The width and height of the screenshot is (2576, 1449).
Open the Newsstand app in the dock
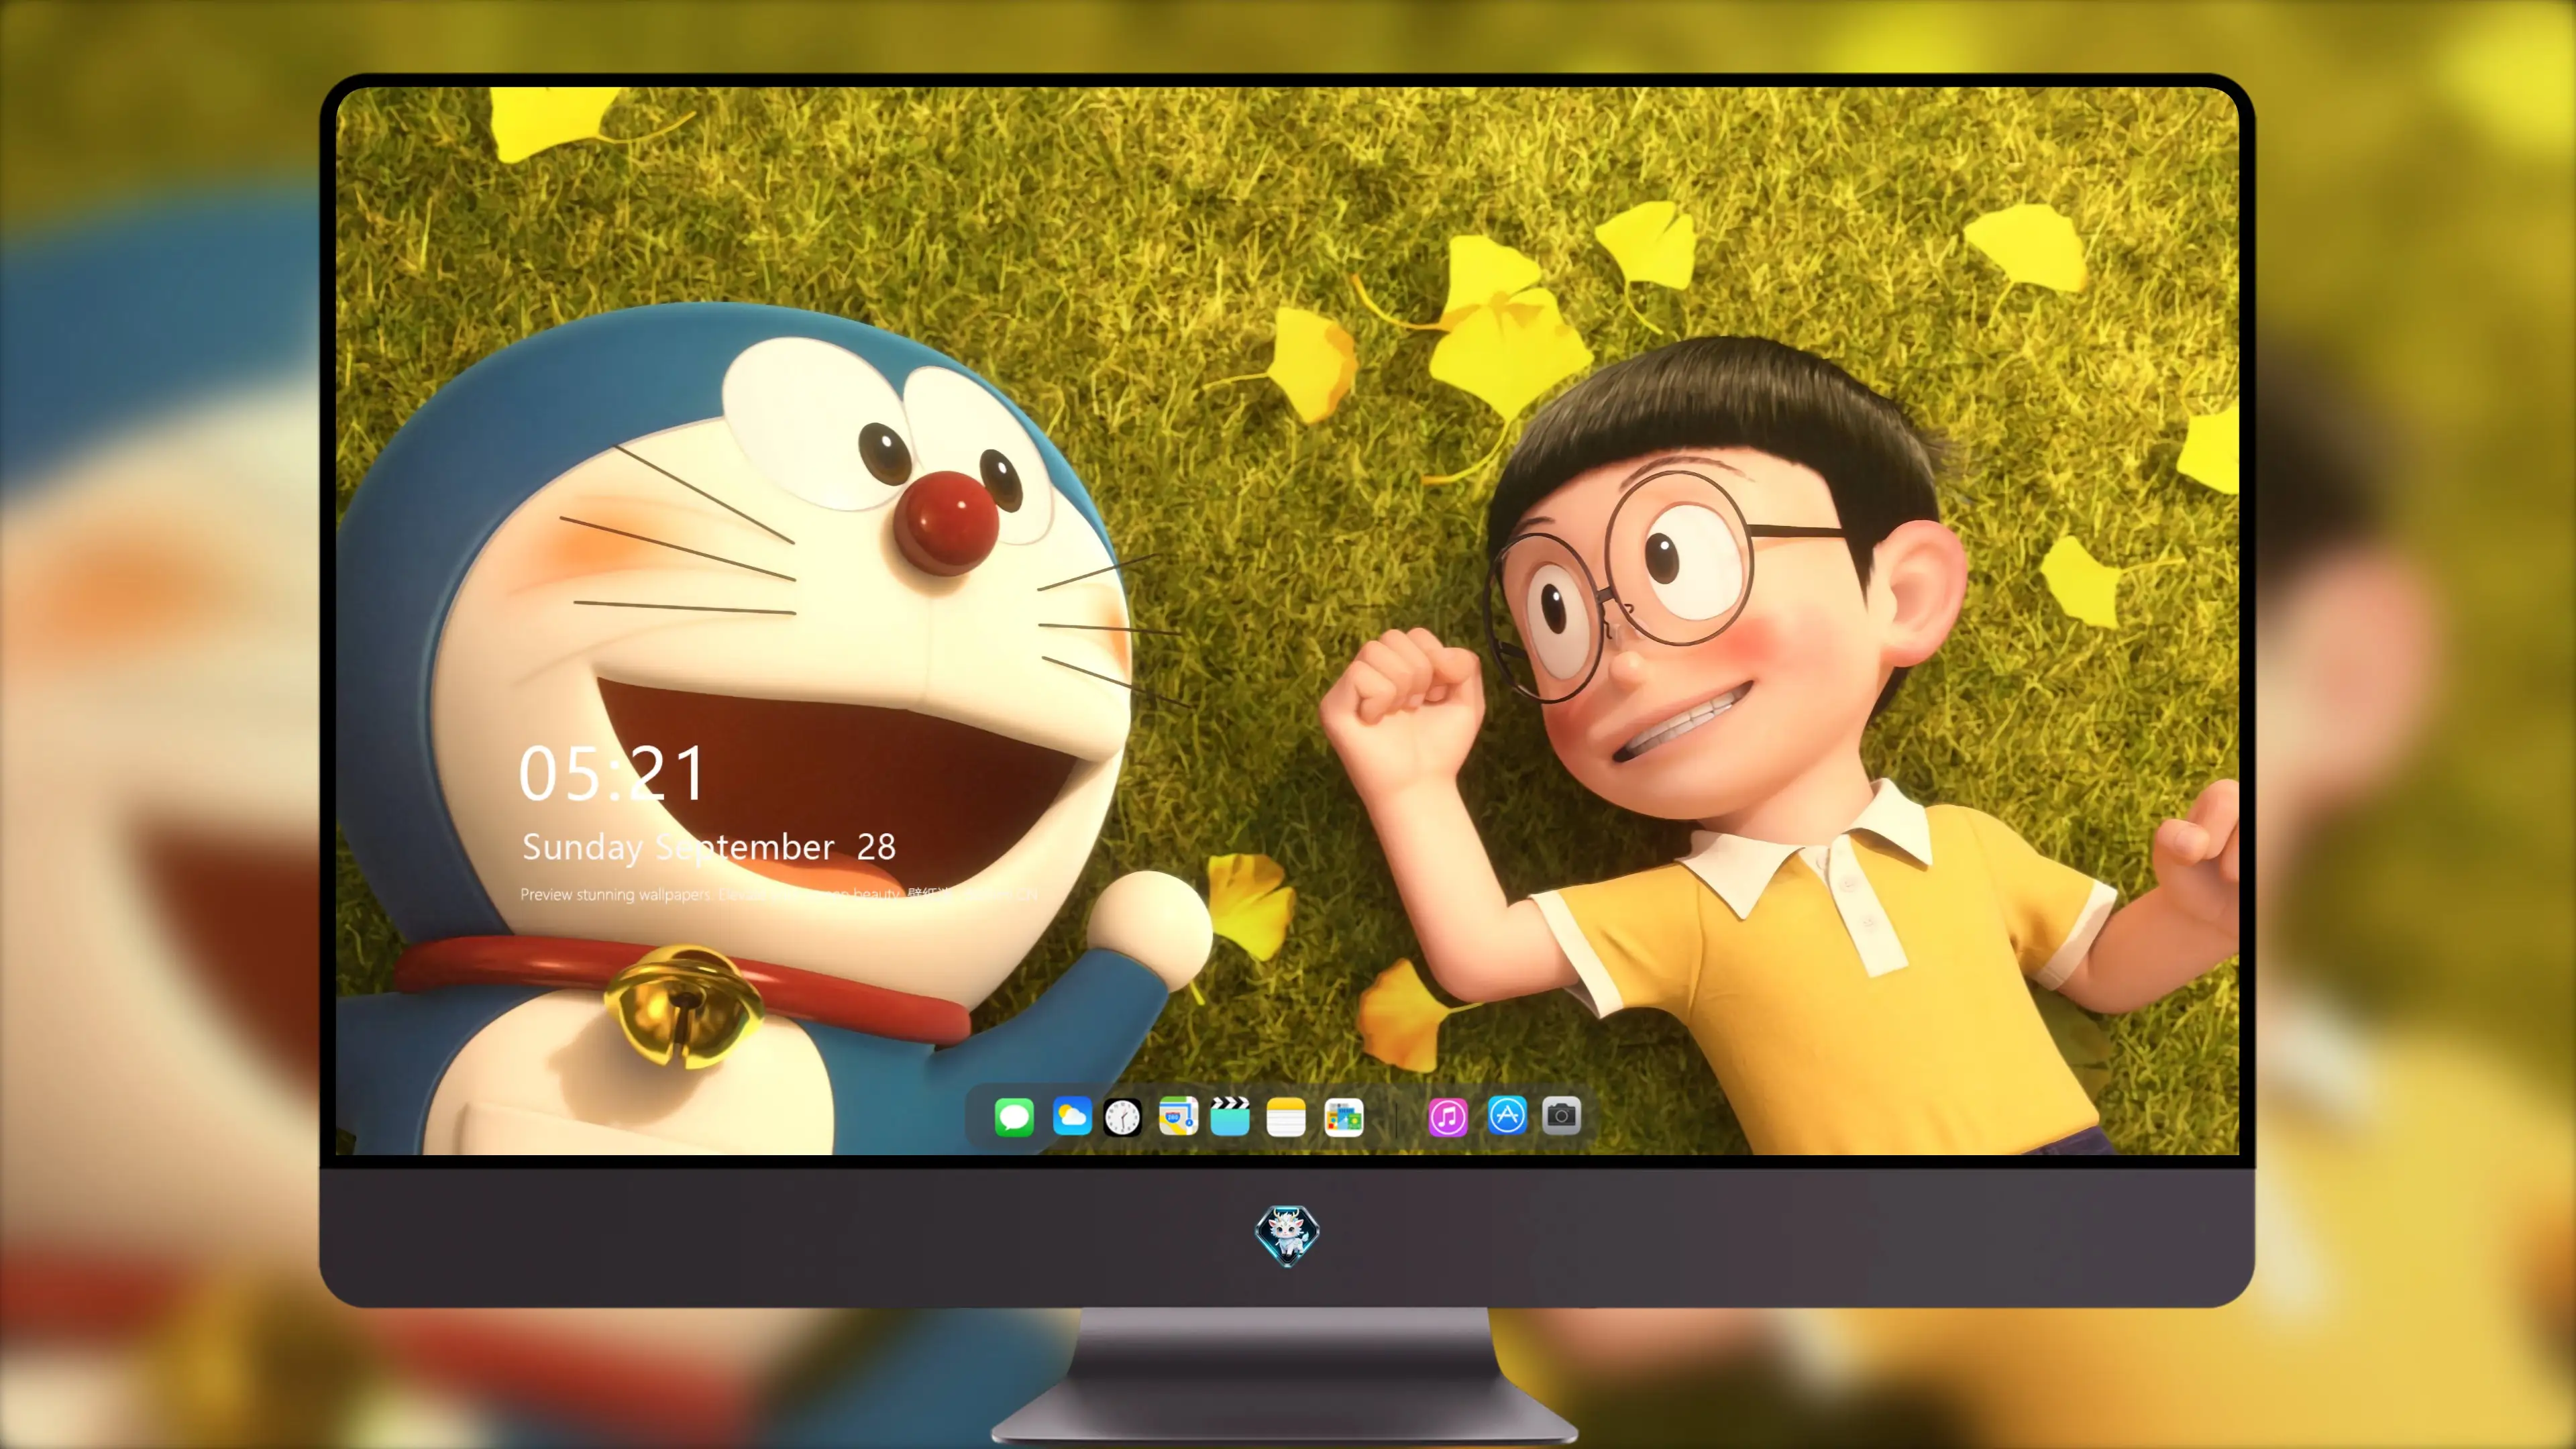click(1343, 1117)
